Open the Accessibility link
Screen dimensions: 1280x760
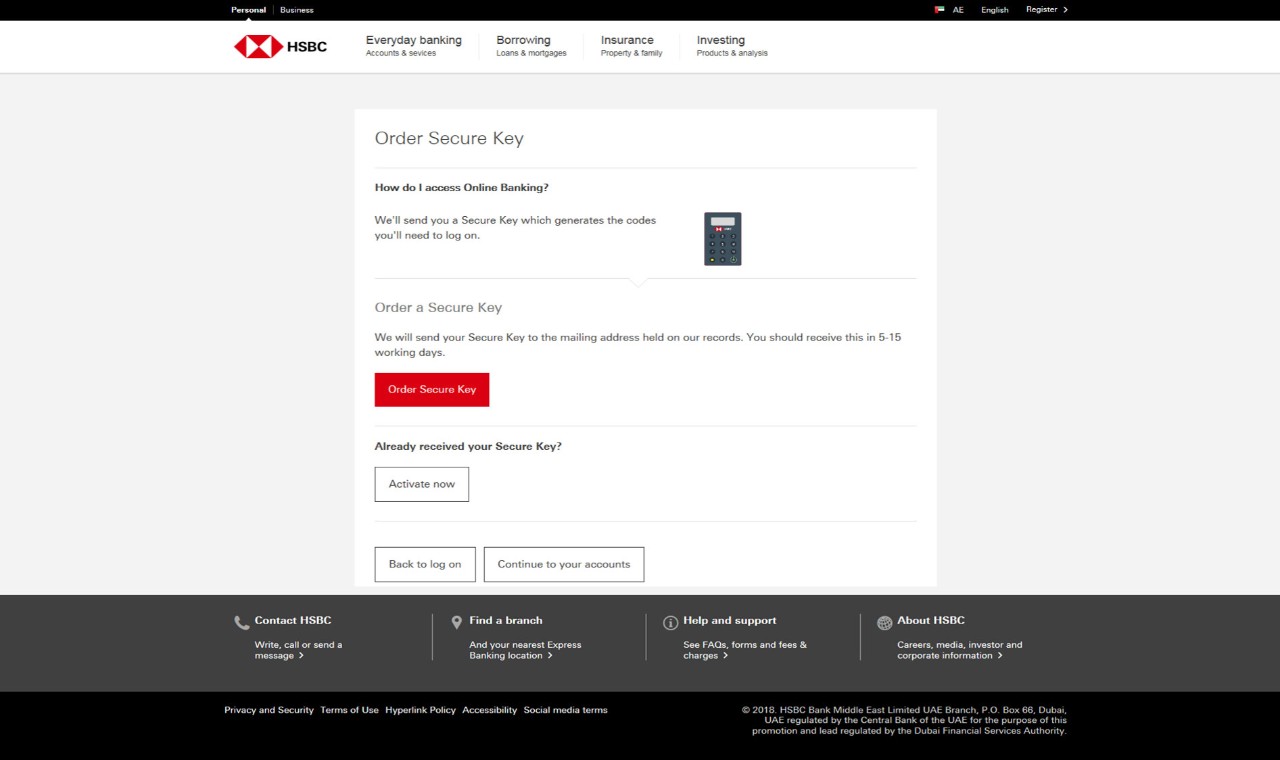[x=490, y=710]
